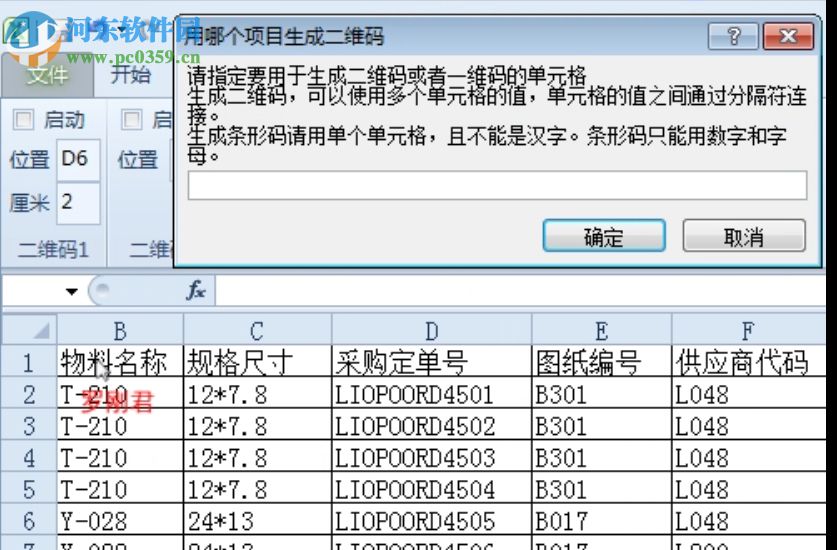Confirm with the 确定 button
837x550 pixels.
pyautogui.click(x=604, y=235)
